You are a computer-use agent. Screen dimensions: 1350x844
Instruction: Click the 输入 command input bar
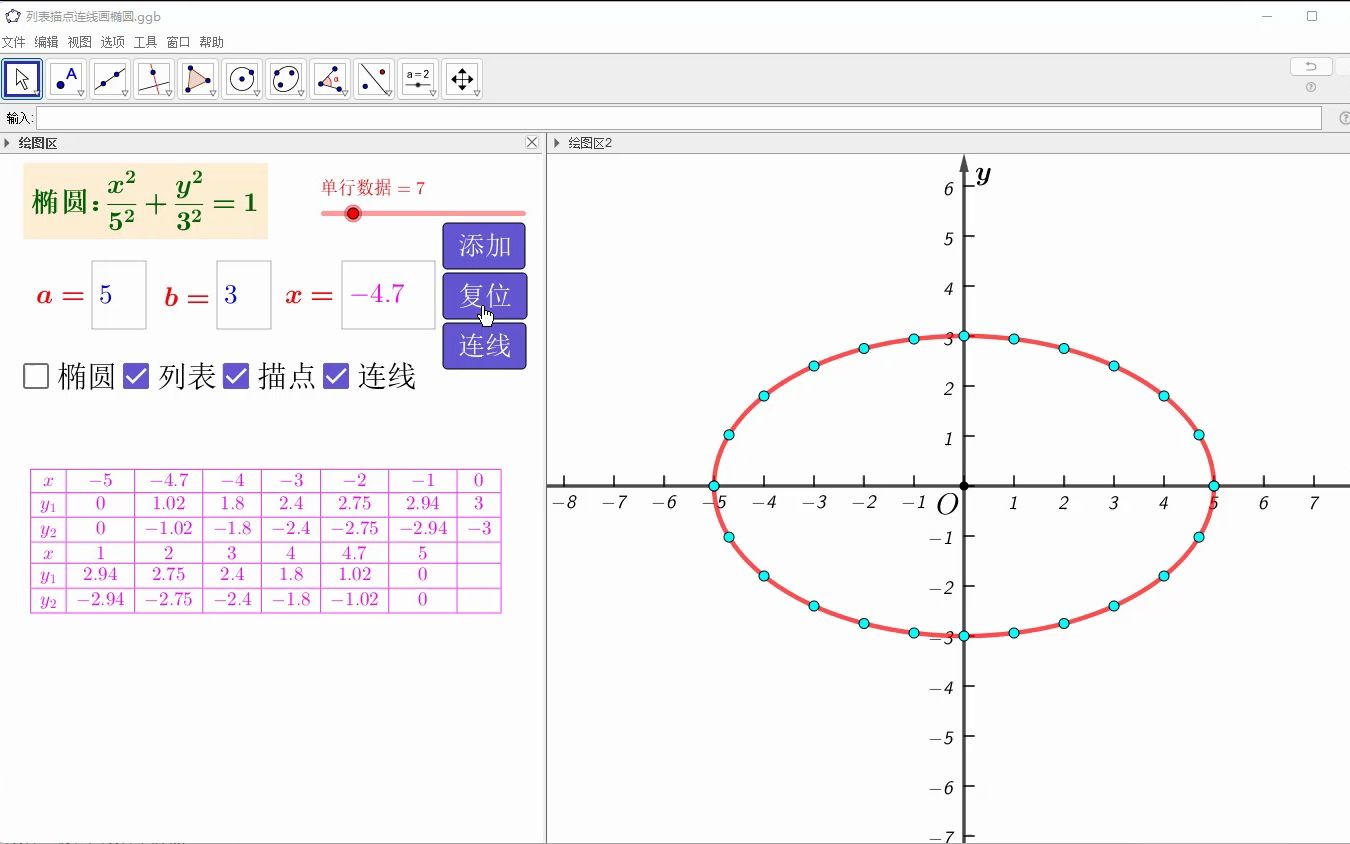click(679, 118)
